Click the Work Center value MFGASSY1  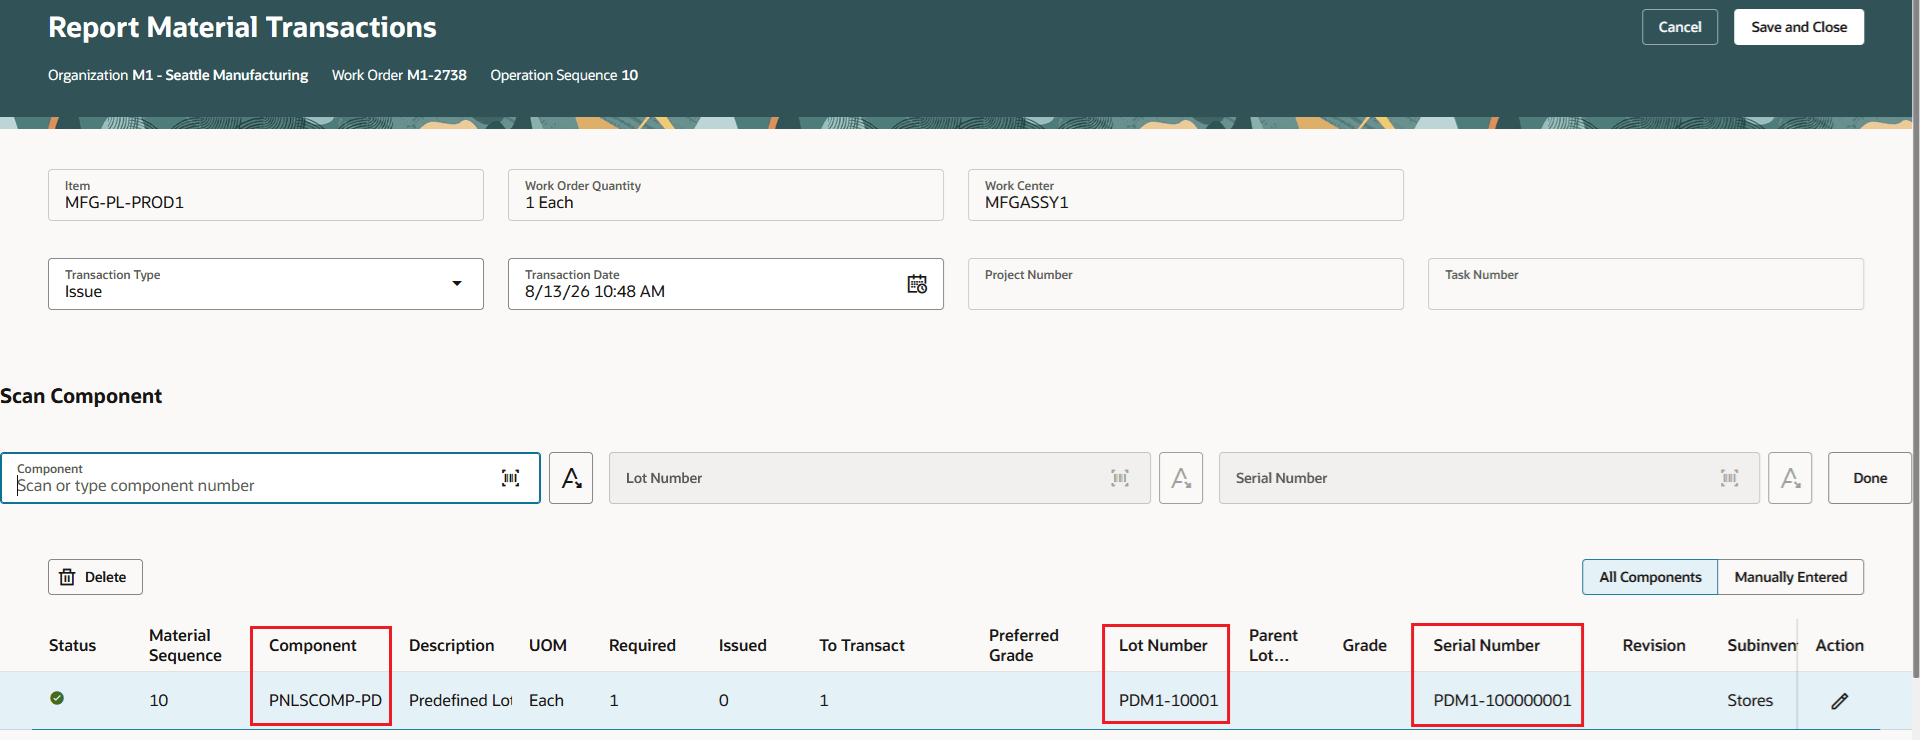[1027, 203]
